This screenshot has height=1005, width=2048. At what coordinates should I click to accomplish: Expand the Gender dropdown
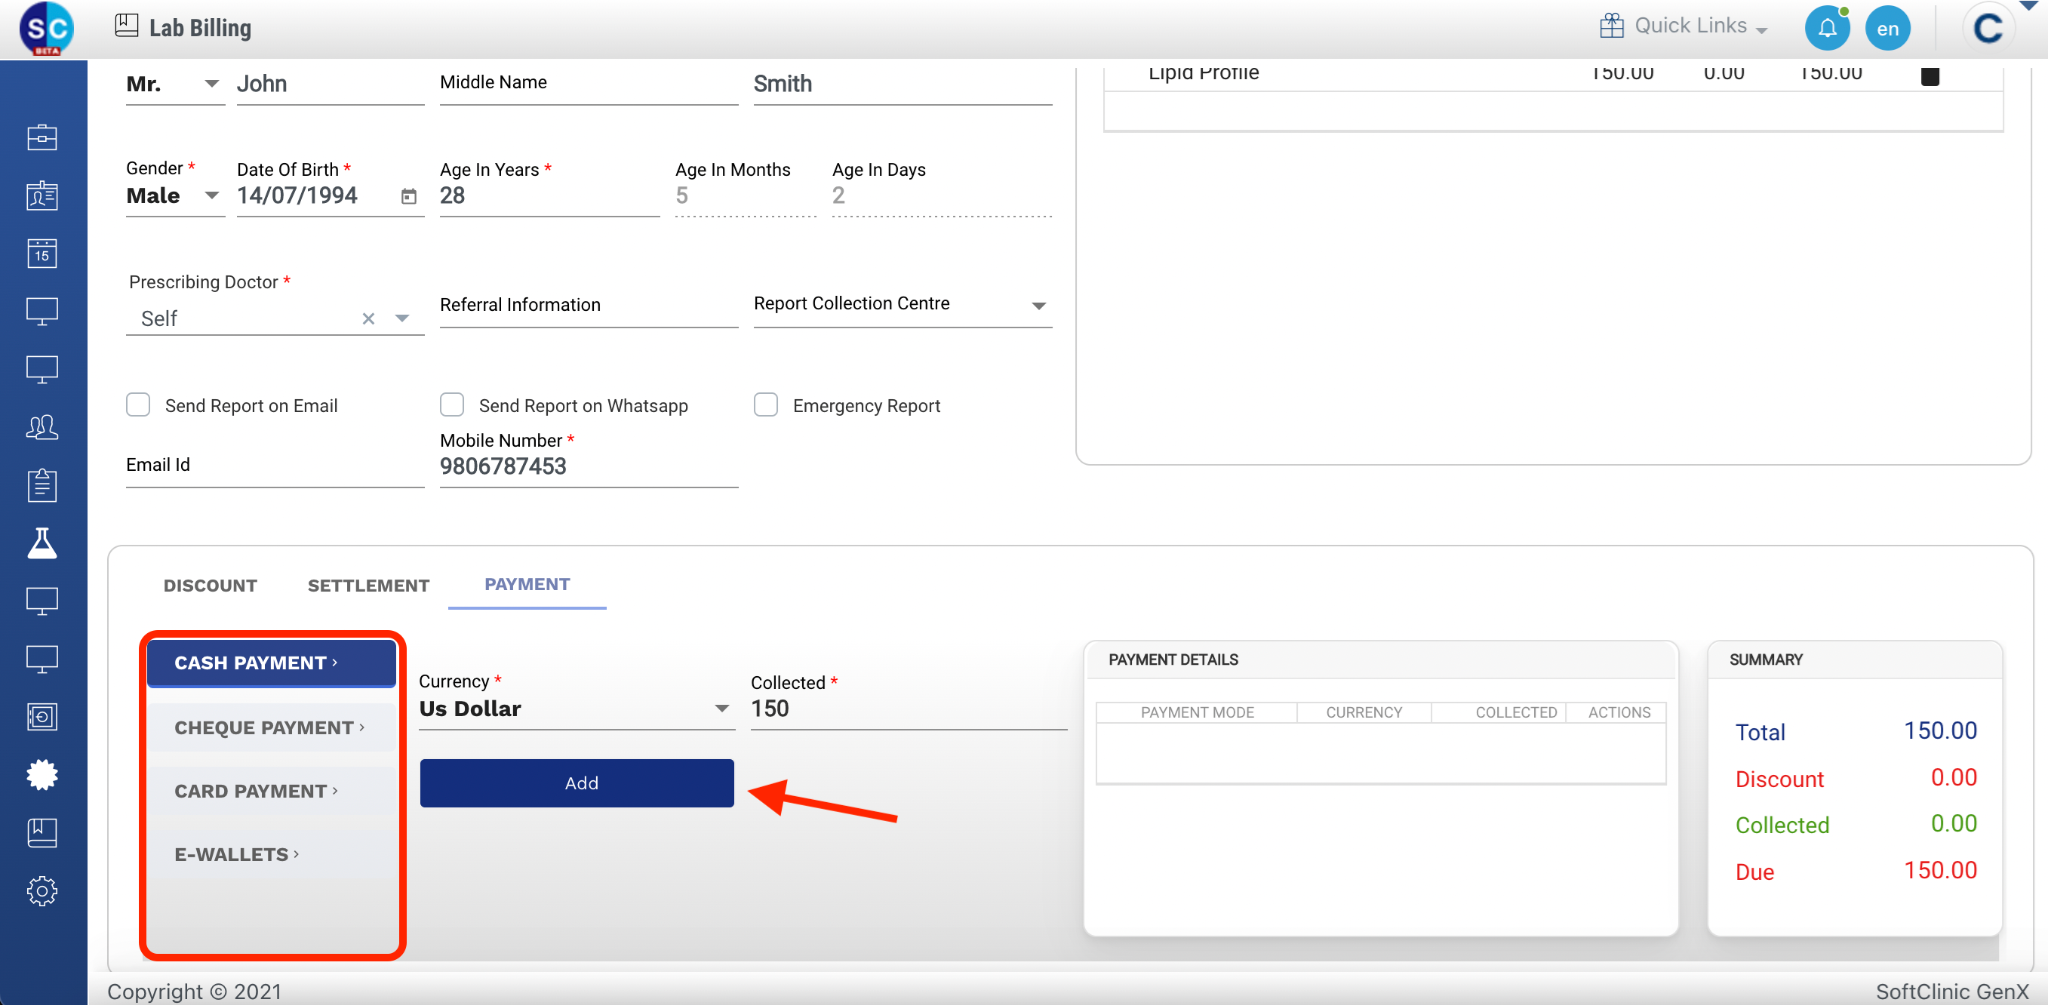[211, 196]
